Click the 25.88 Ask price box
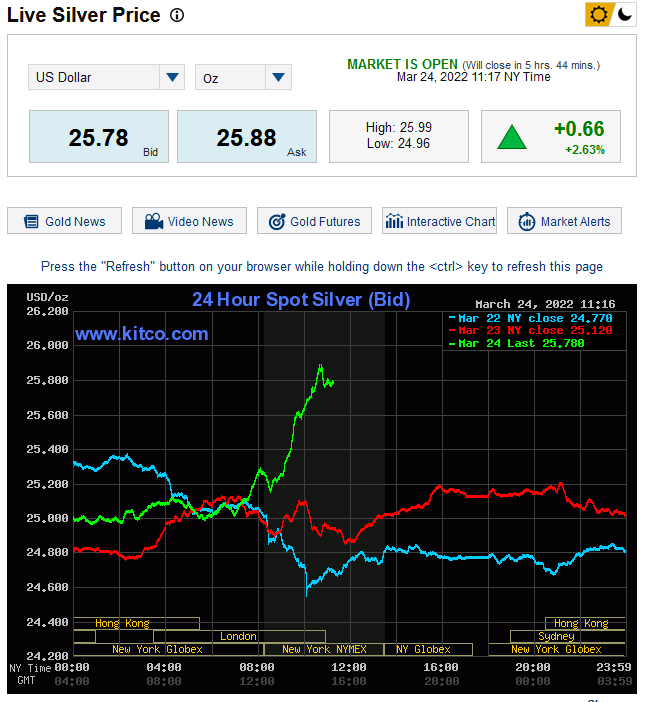652x702 pixels. [247, 137]
